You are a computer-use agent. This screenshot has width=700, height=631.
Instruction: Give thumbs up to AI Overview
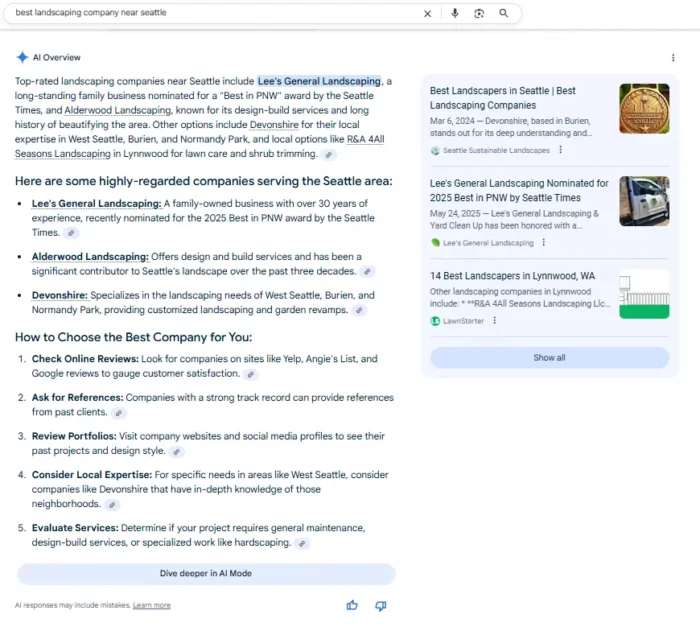click(x=352, y=605)
